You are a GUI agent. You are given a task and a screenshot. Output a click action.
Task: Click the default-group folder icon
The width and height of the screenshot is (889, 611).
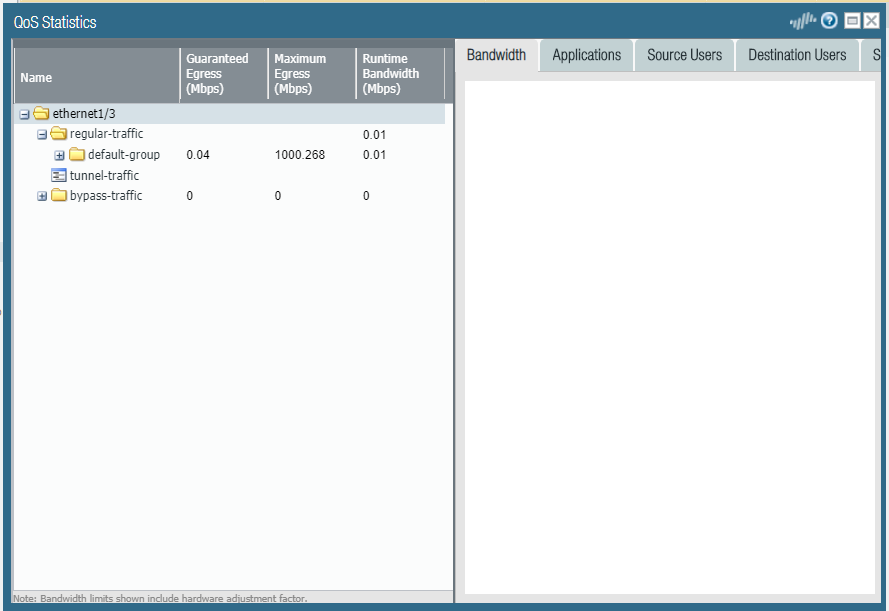[x=77, y=154]
